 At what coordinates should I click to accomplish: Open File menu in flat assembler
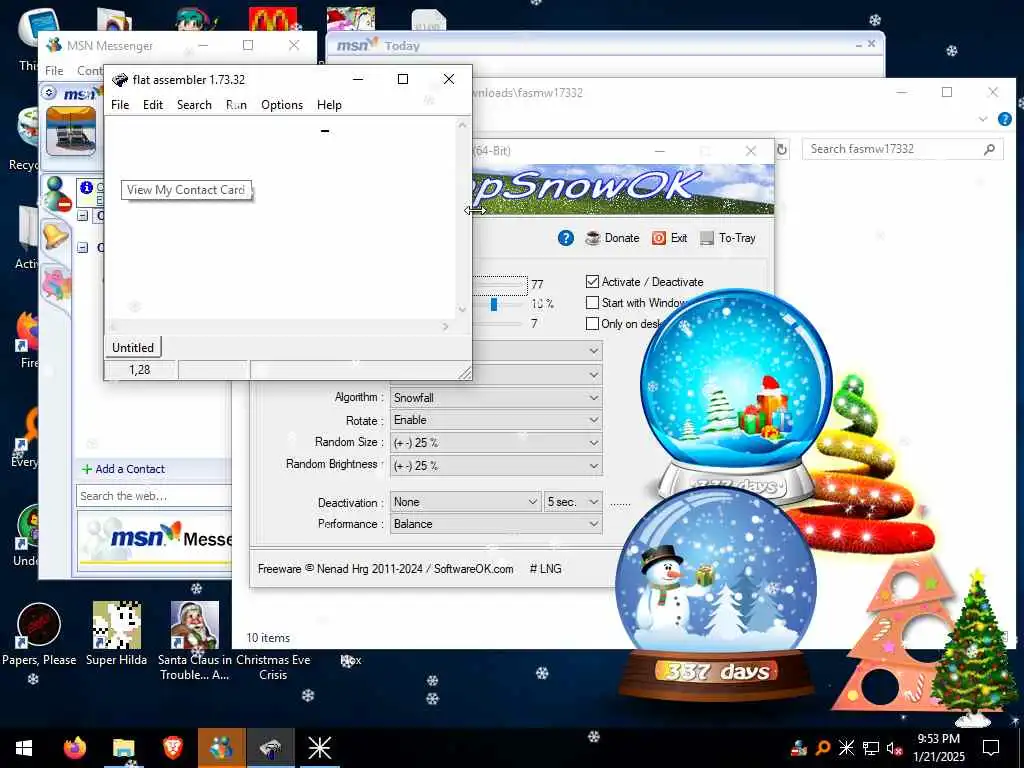coord(120,104)
